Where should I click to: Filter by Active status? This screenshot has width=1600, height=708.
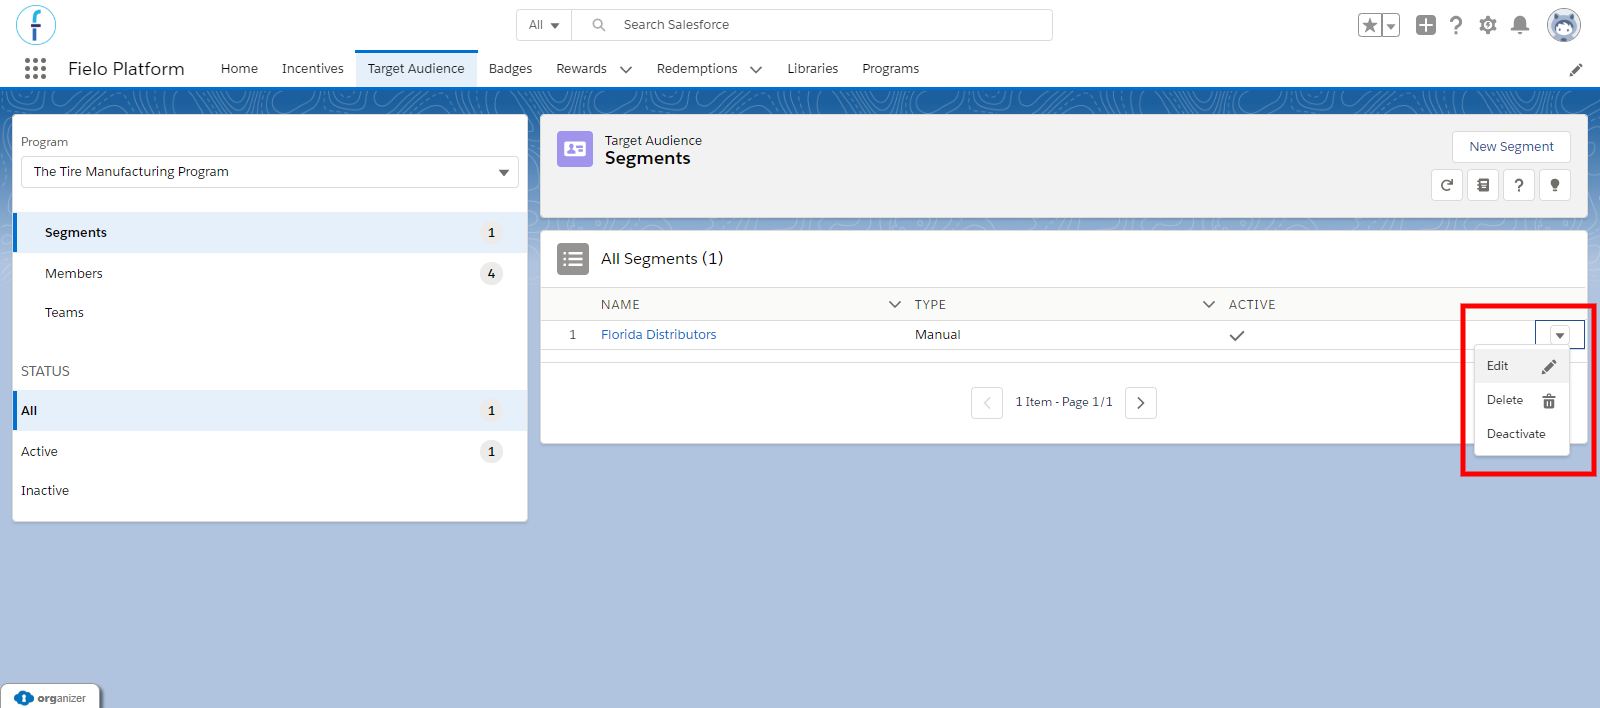pyautogui.click(x=270, y=452)
